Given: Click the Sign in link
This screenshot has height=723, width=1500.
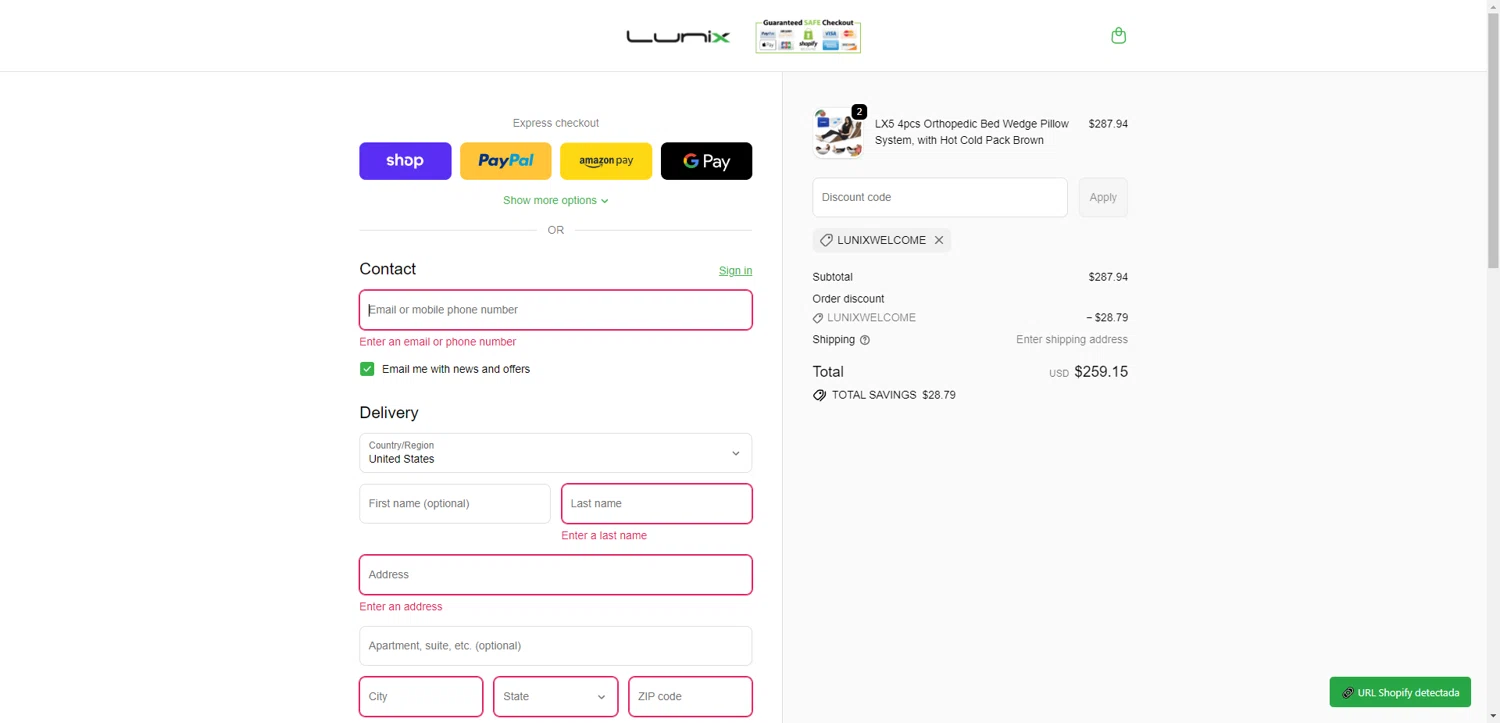Looking at the screenshot, I should point(735,271).
